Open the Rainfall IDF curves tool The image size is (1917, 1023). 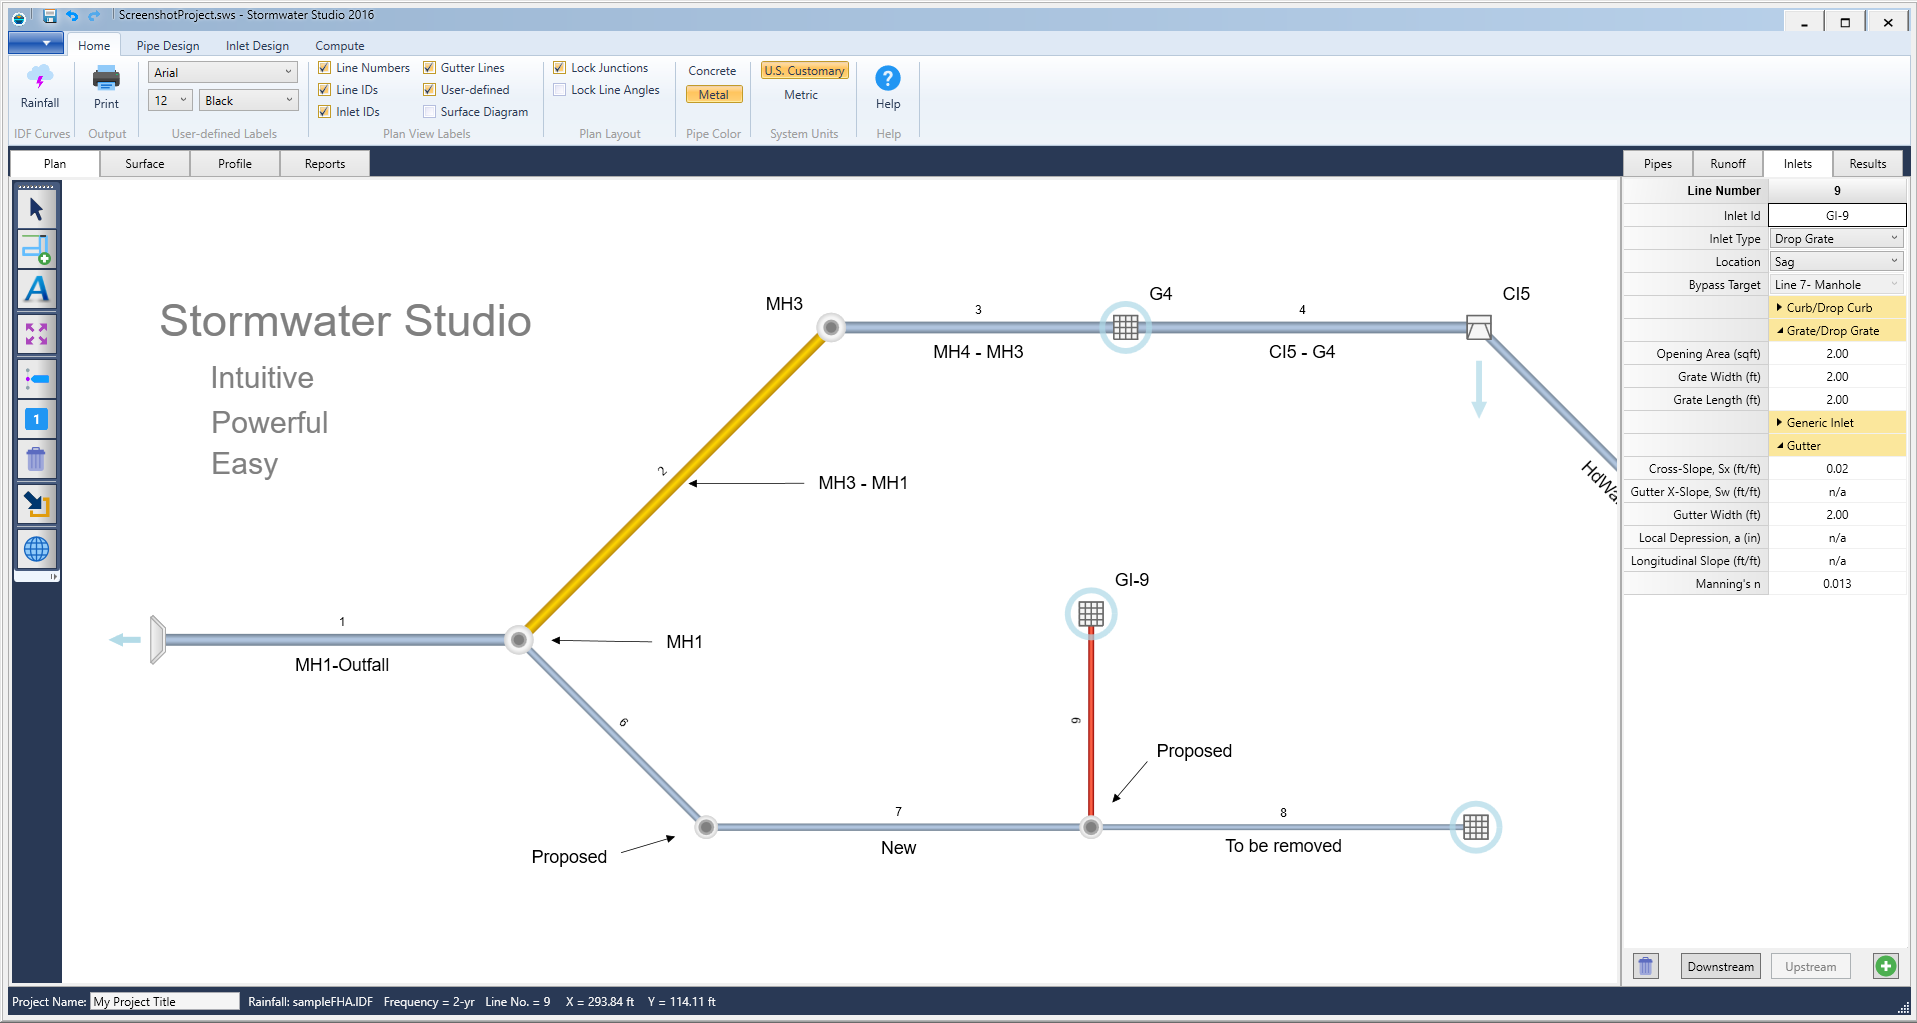[40, 87]
